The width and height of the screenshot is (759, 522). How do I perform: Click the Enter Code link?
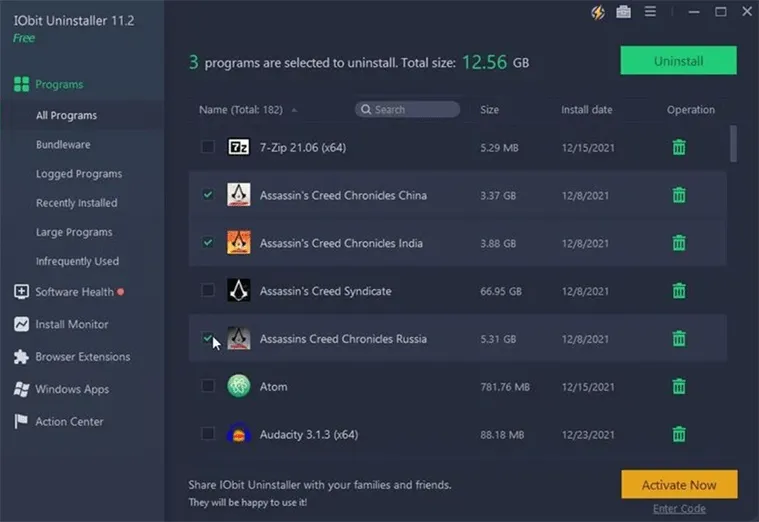679,509
